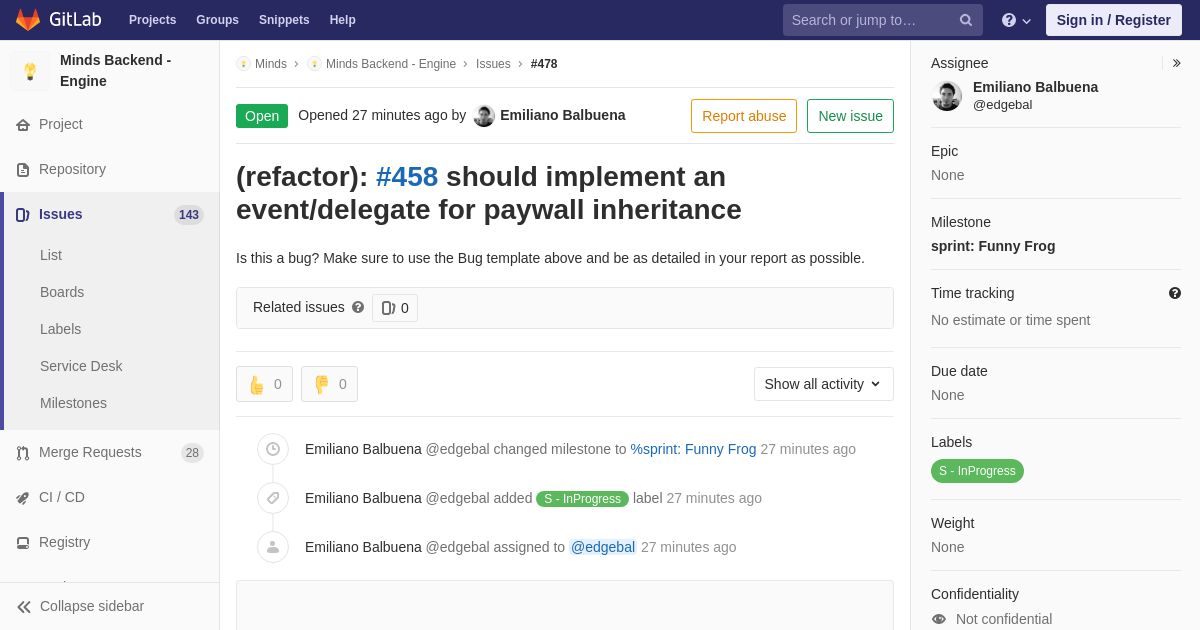Click the Sign in / Register button
1200x630 pixels.
pyautogui.click(x=1114, y=20)
